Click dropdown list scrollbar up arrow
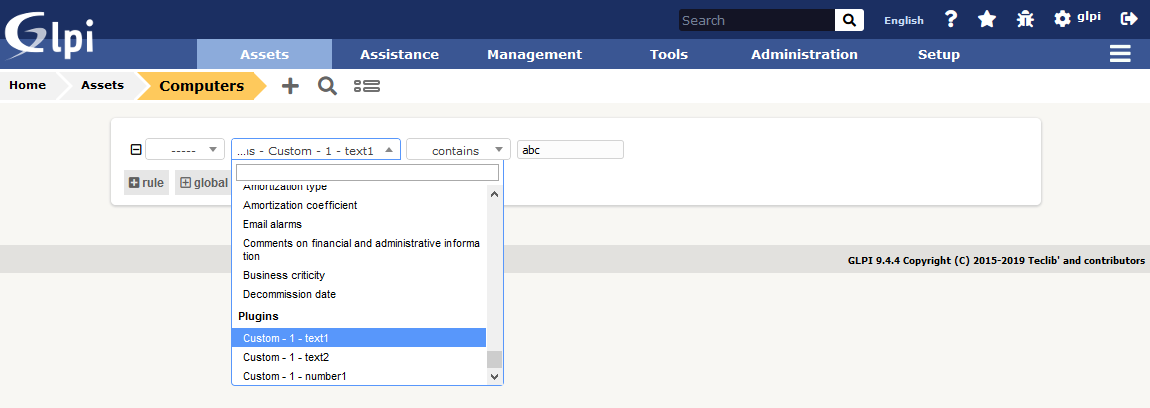The height and width of the screenshot is (408, 1150). click(x=494, y=194)
